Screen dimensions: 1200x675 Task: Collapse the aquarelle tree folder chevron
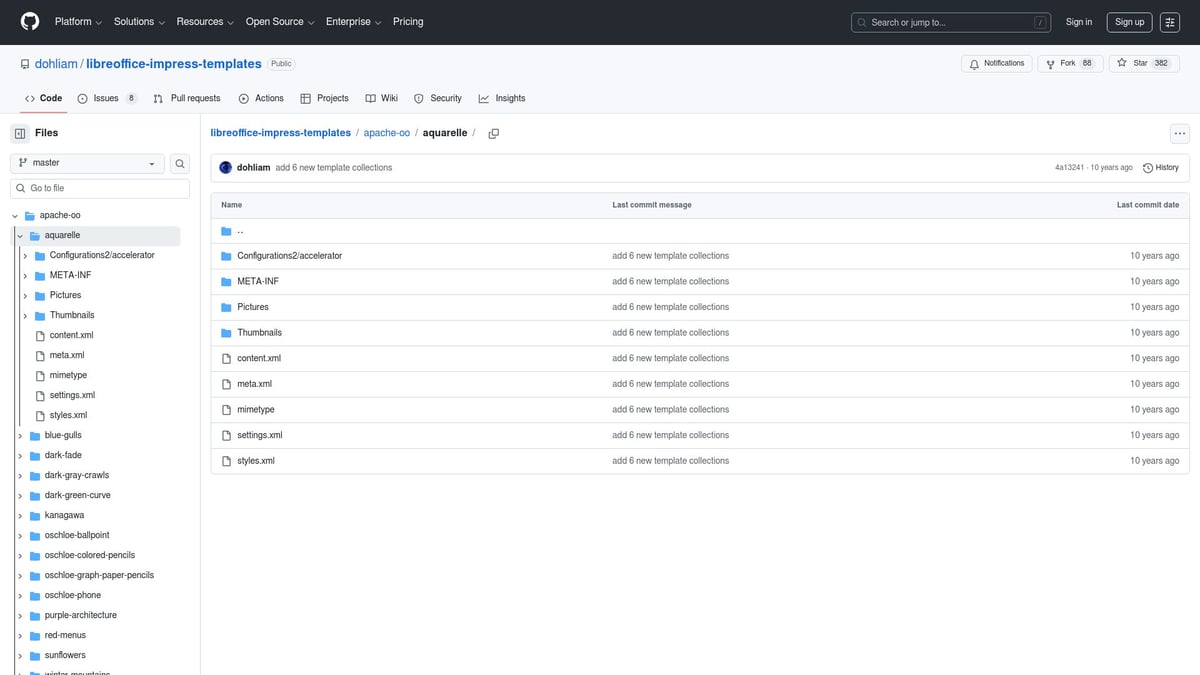point(20,235)
